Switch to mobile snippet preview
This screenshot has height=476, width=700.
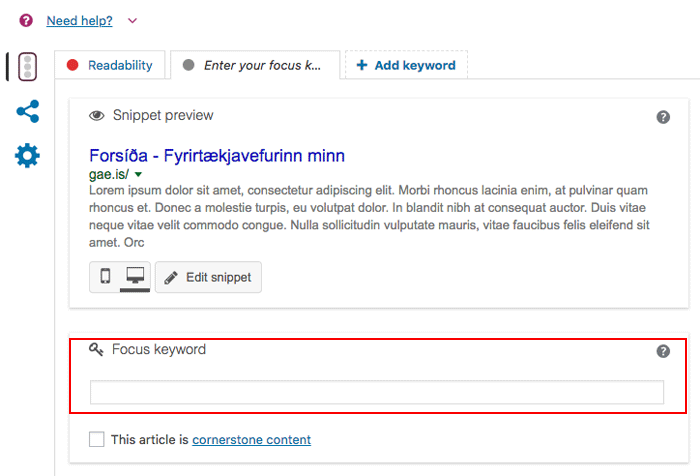(105, 276)
